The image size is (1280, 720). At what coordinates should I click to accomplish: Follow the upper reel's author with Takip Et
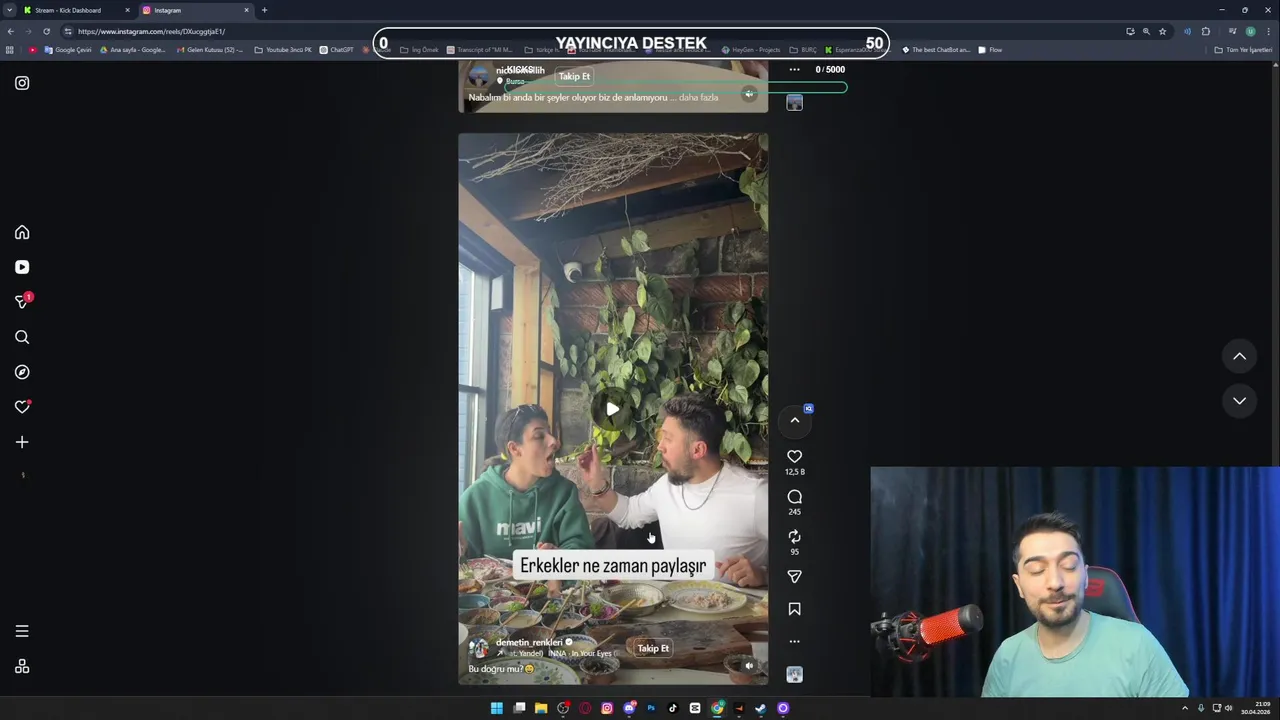click(x=574, y=76)
